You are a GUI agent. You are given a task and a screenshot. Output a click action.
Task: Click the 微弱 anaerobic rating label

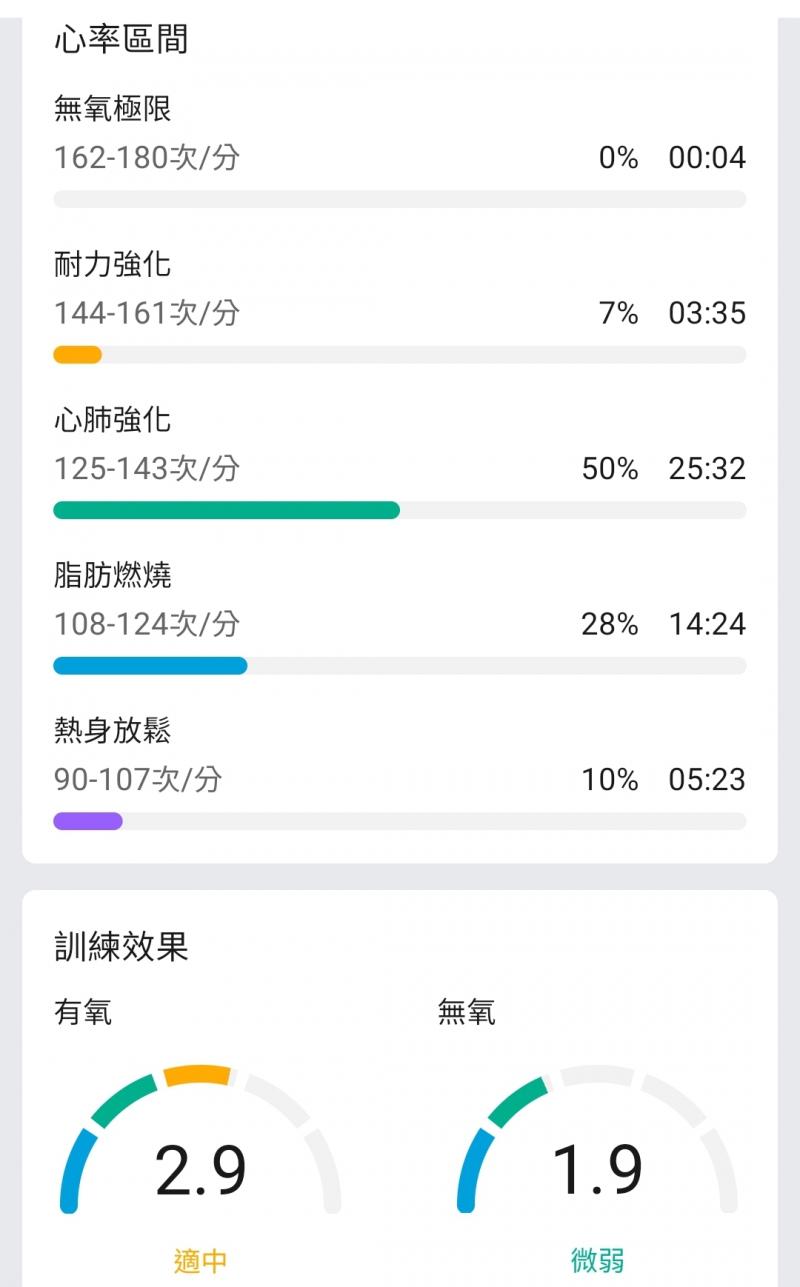[597, 1261]
